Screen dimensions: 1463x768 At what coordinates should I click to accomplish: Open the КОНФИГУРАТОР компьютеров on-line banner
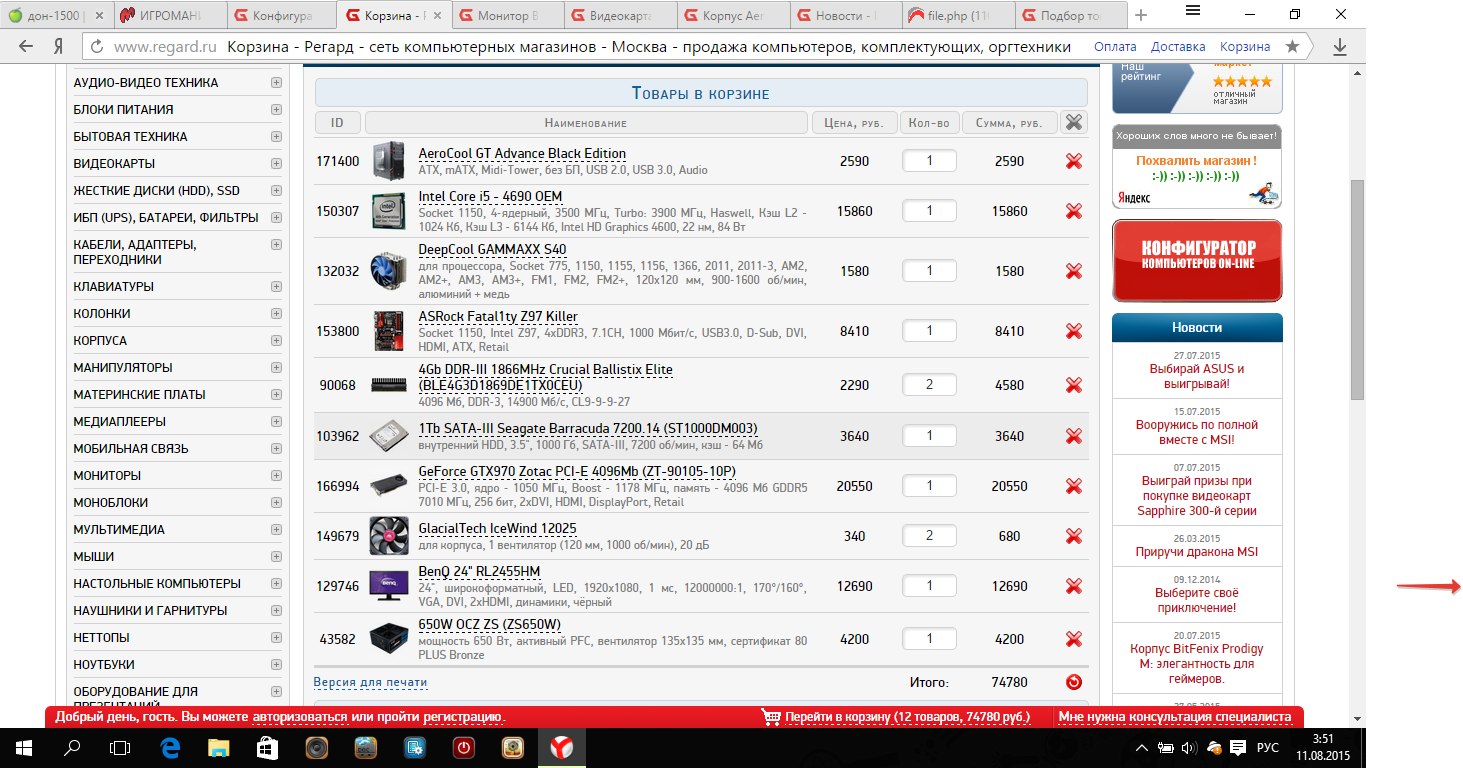click(1197, 261)
